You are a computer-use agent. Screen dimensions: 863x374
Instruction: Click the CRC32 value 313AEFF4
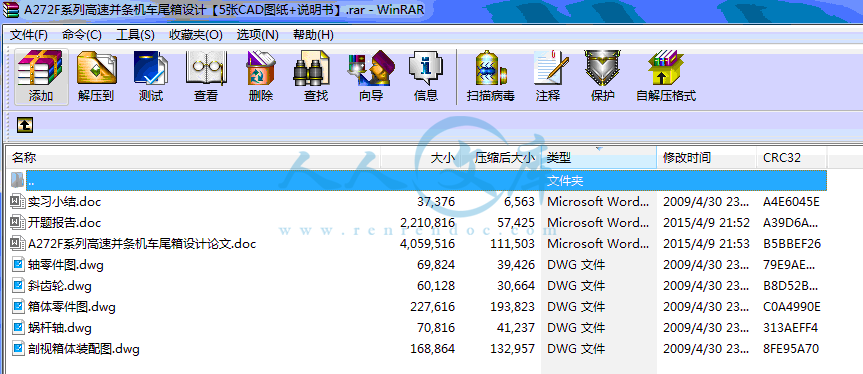[x=790, y=328]
